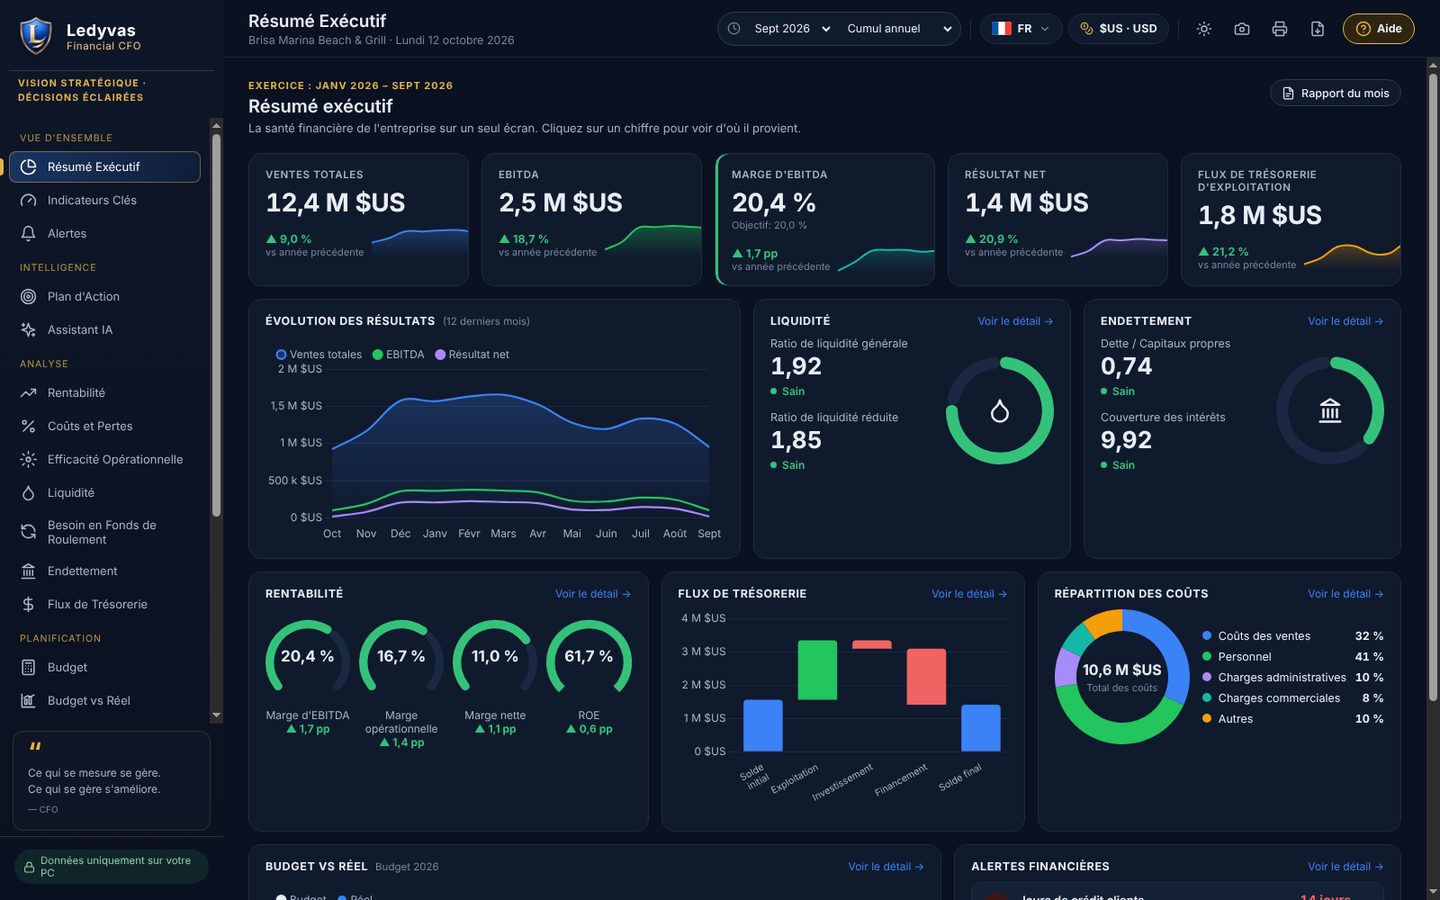Toggle the Résultat net legend series

click(x=472, y=355)
